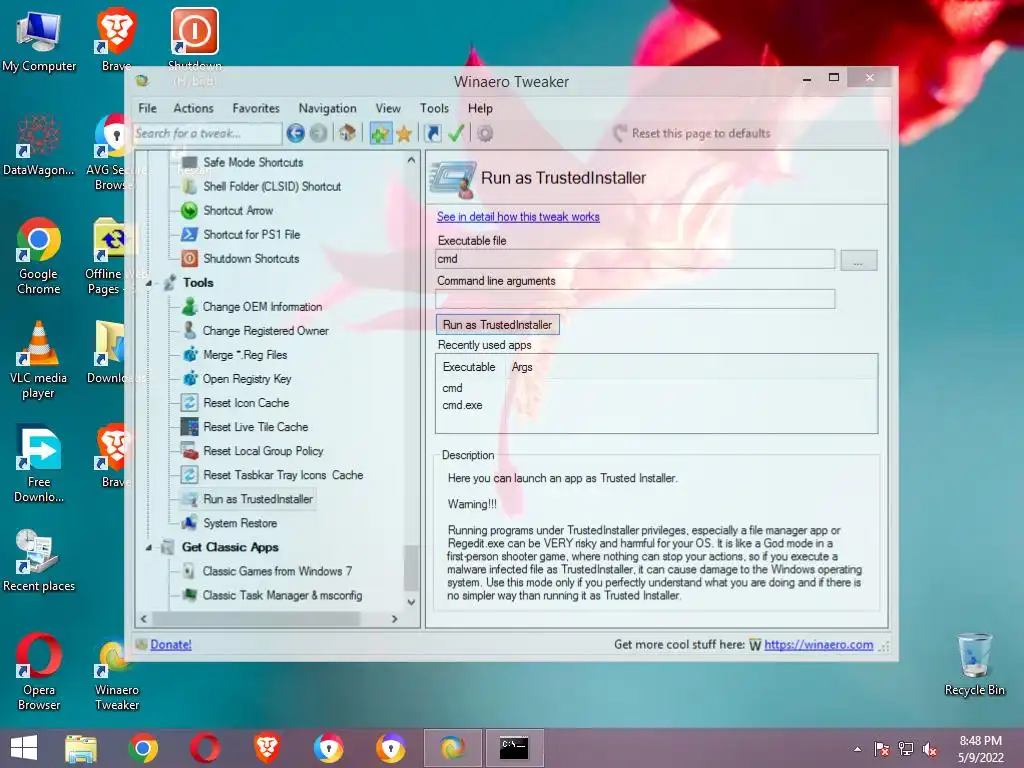
Task: Click the export shortcut arrow icon in toolbar
Action: pyautogui.click(x=433, y=133)
